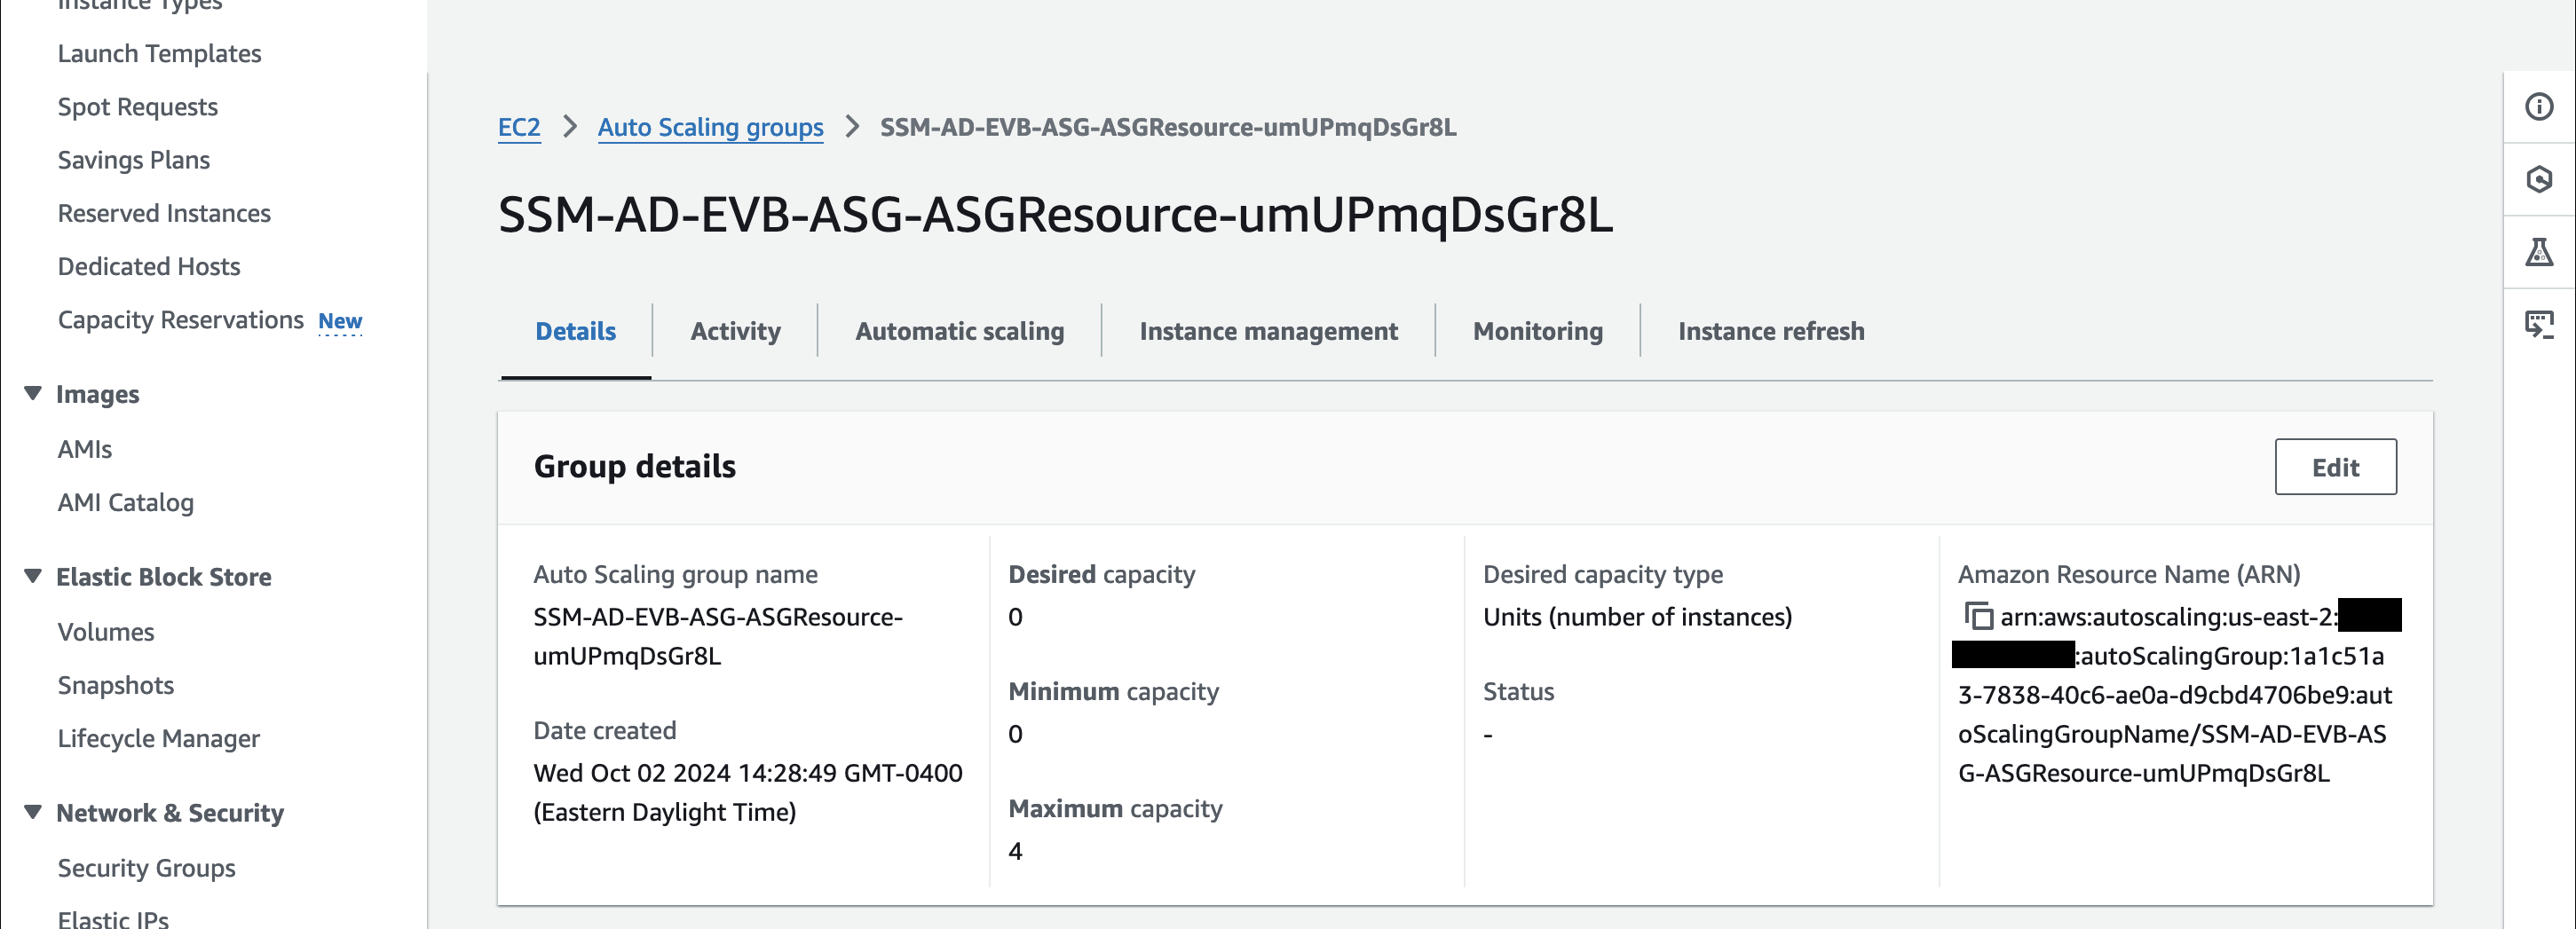Open Snapshots under Elastic Block Store
The height and width of the screenshot is (929, 2576).
coord(115,685)
